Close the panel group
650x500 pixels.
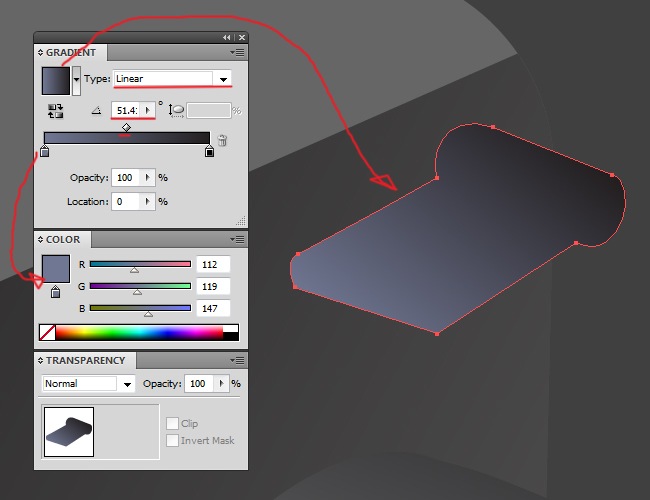point(242,37)
